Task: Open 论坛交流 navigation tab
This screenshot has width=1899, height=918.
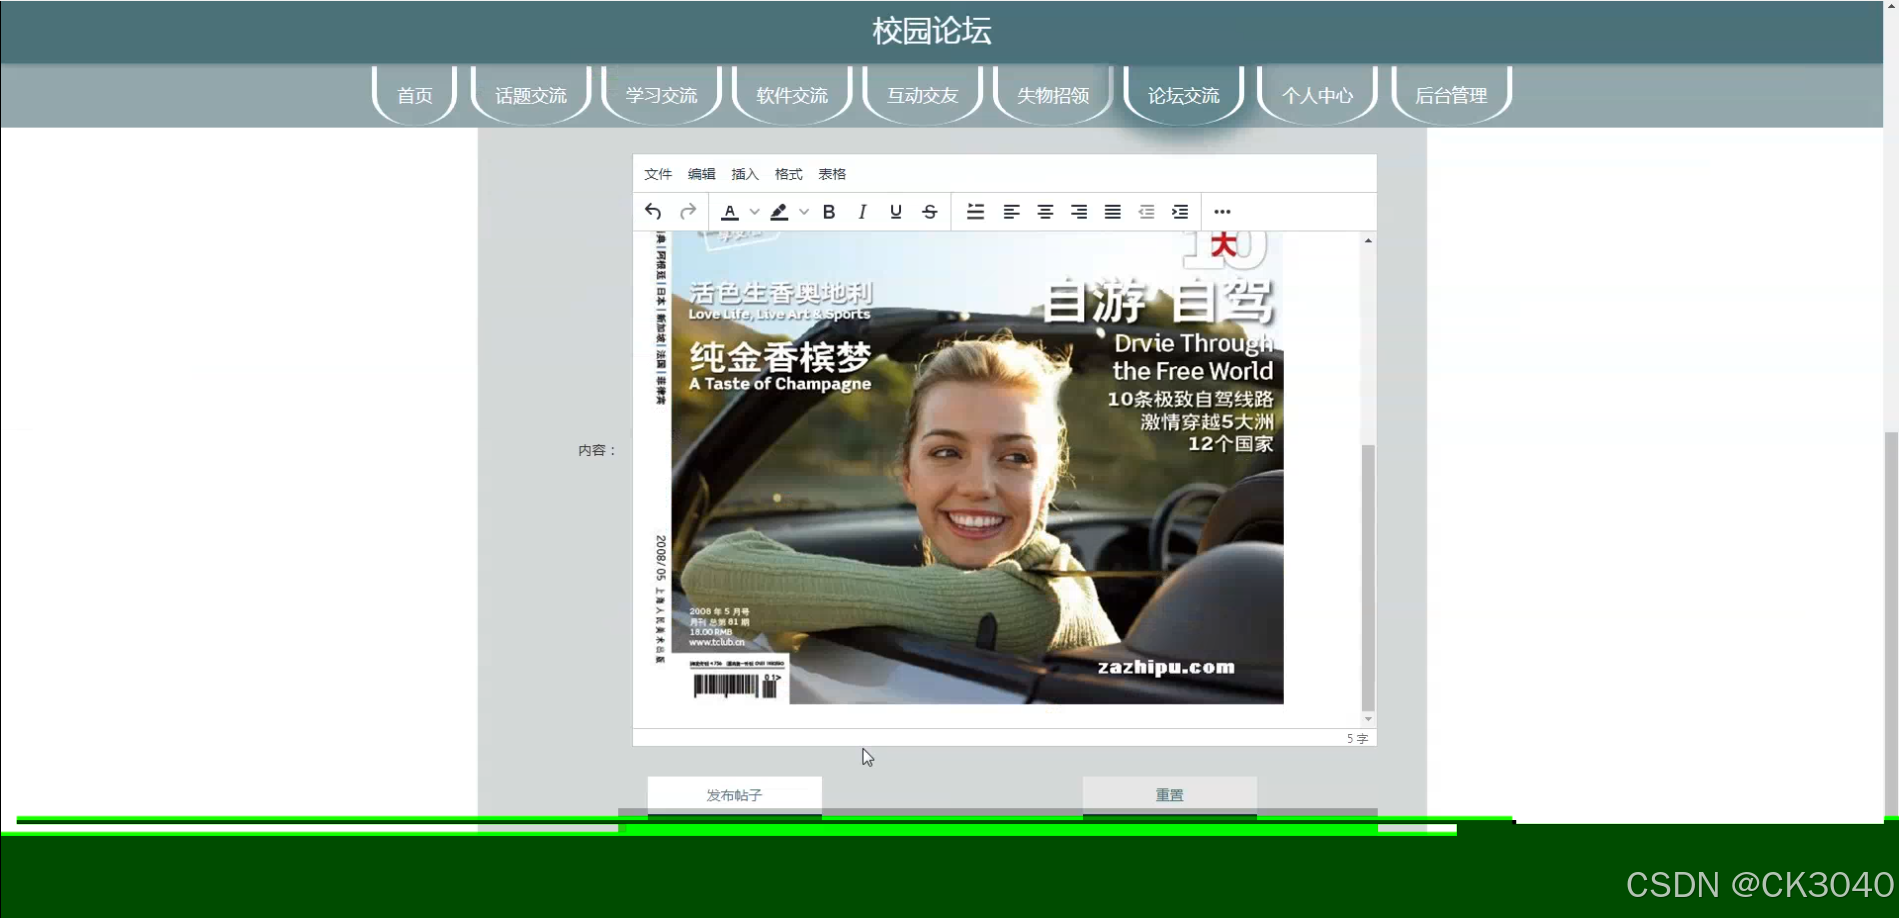Action: coord(1184,95)
